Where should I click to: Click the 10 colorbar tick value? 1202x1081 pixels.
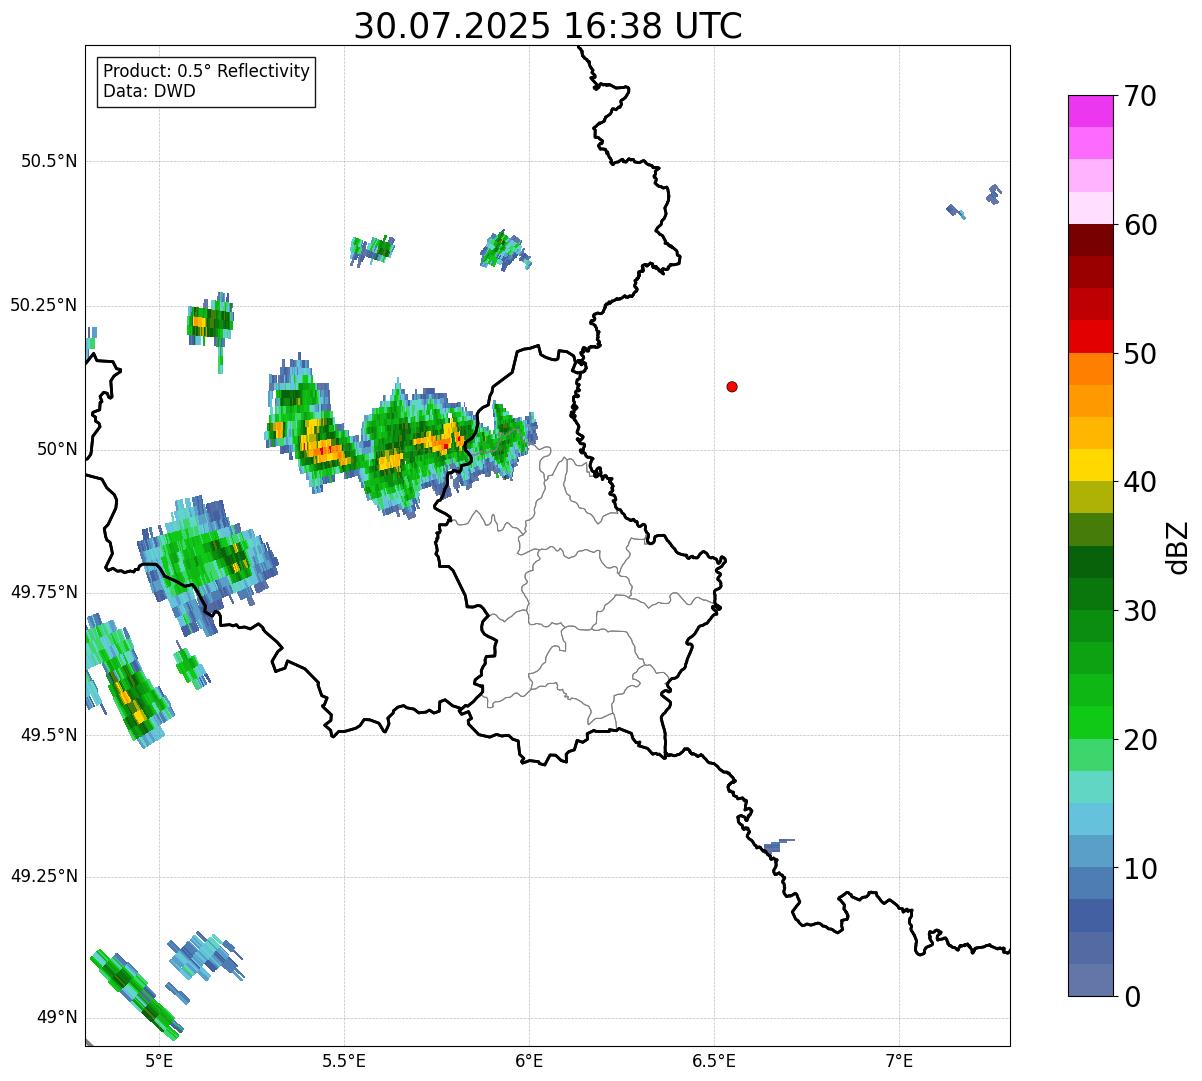[1140, 870]
